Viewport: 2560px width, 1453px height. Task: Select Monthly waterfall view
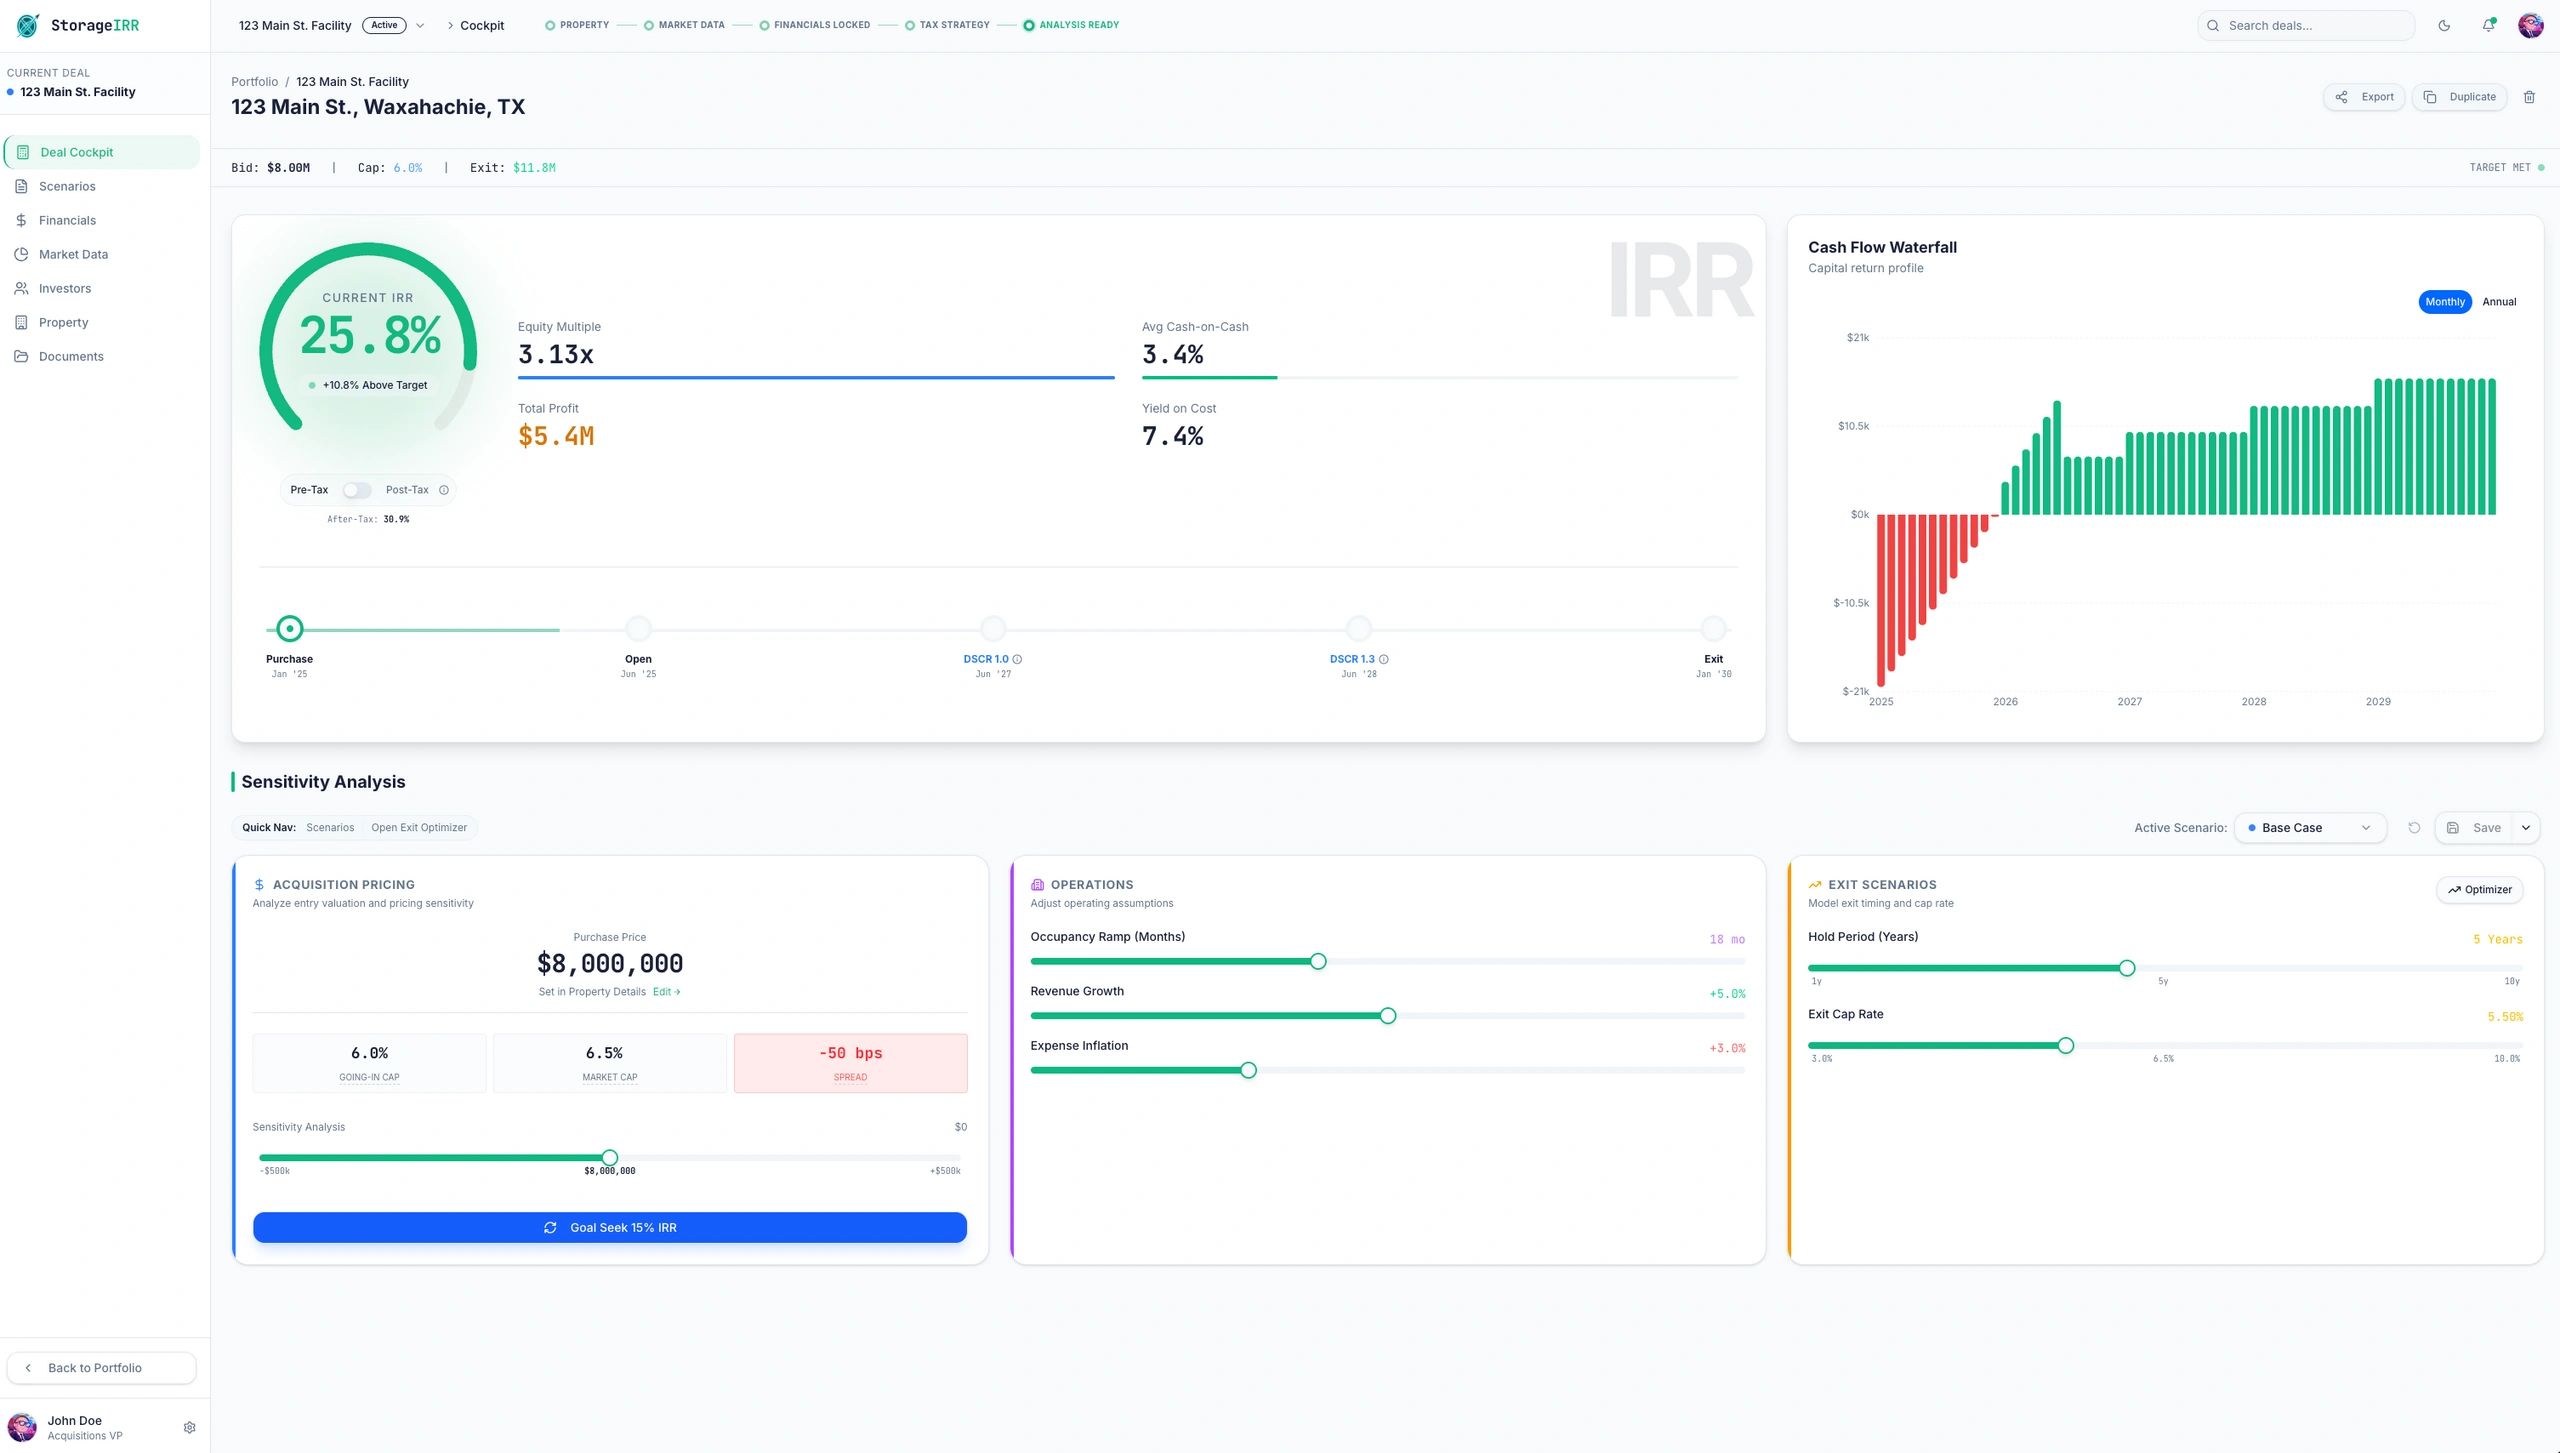[2444, 302]
